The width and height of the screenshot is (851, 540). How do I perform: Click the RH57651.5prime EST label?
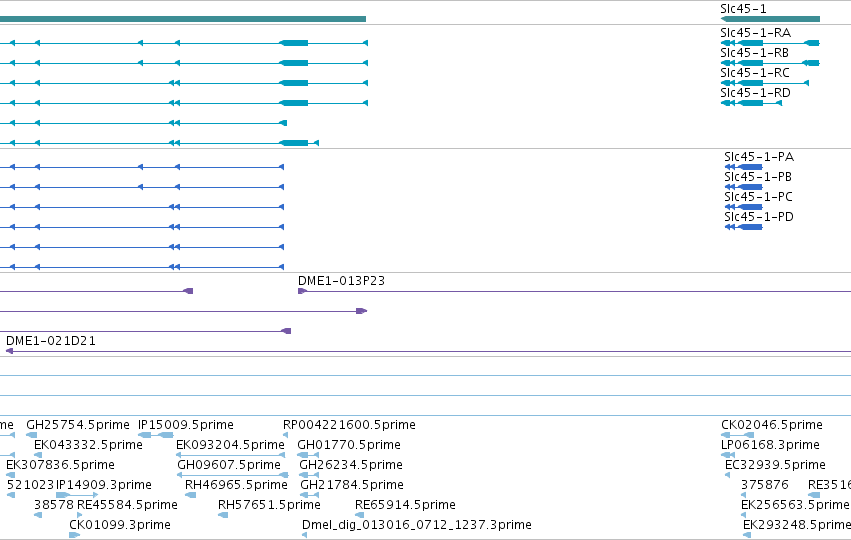pyautogui.click(x=269, y=505)
